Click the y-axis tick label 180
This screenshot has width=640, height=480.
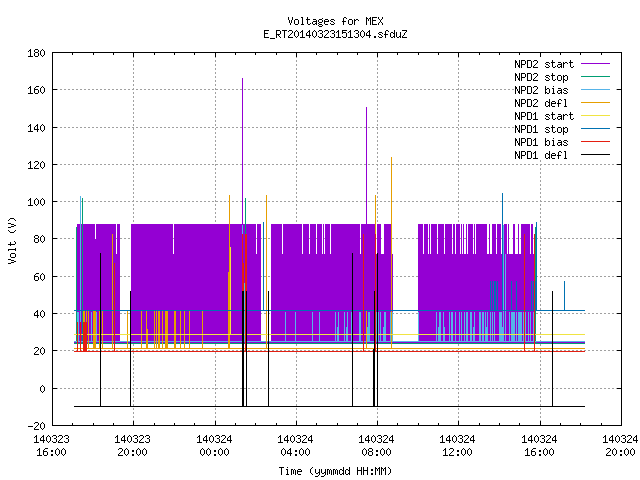36,53
